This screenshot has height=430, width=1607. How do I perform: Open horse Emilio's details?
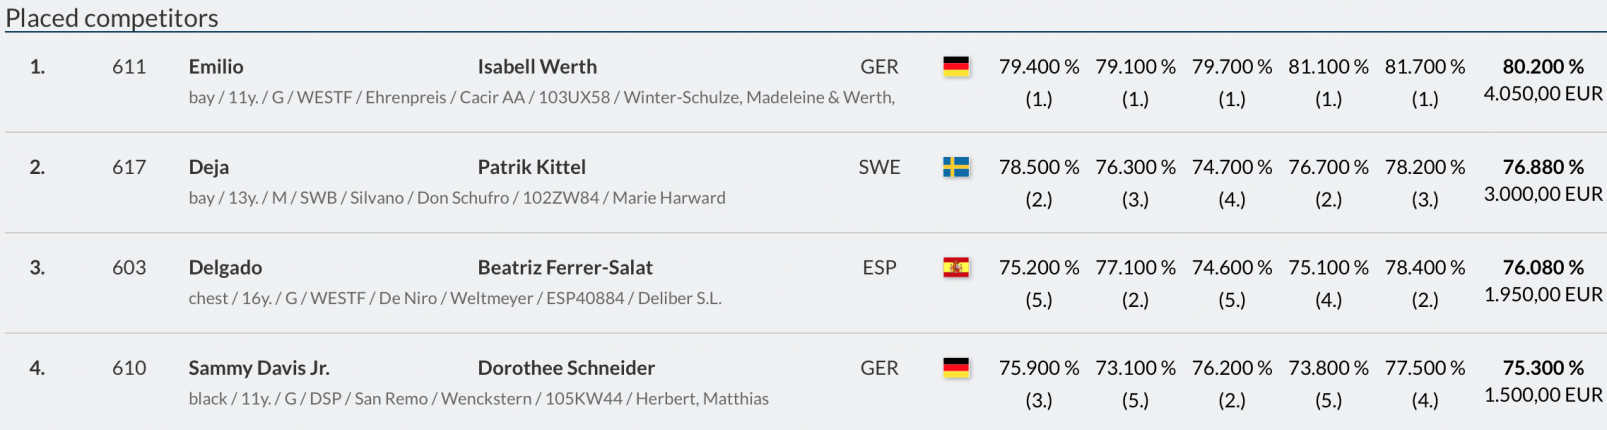(216, 67)
